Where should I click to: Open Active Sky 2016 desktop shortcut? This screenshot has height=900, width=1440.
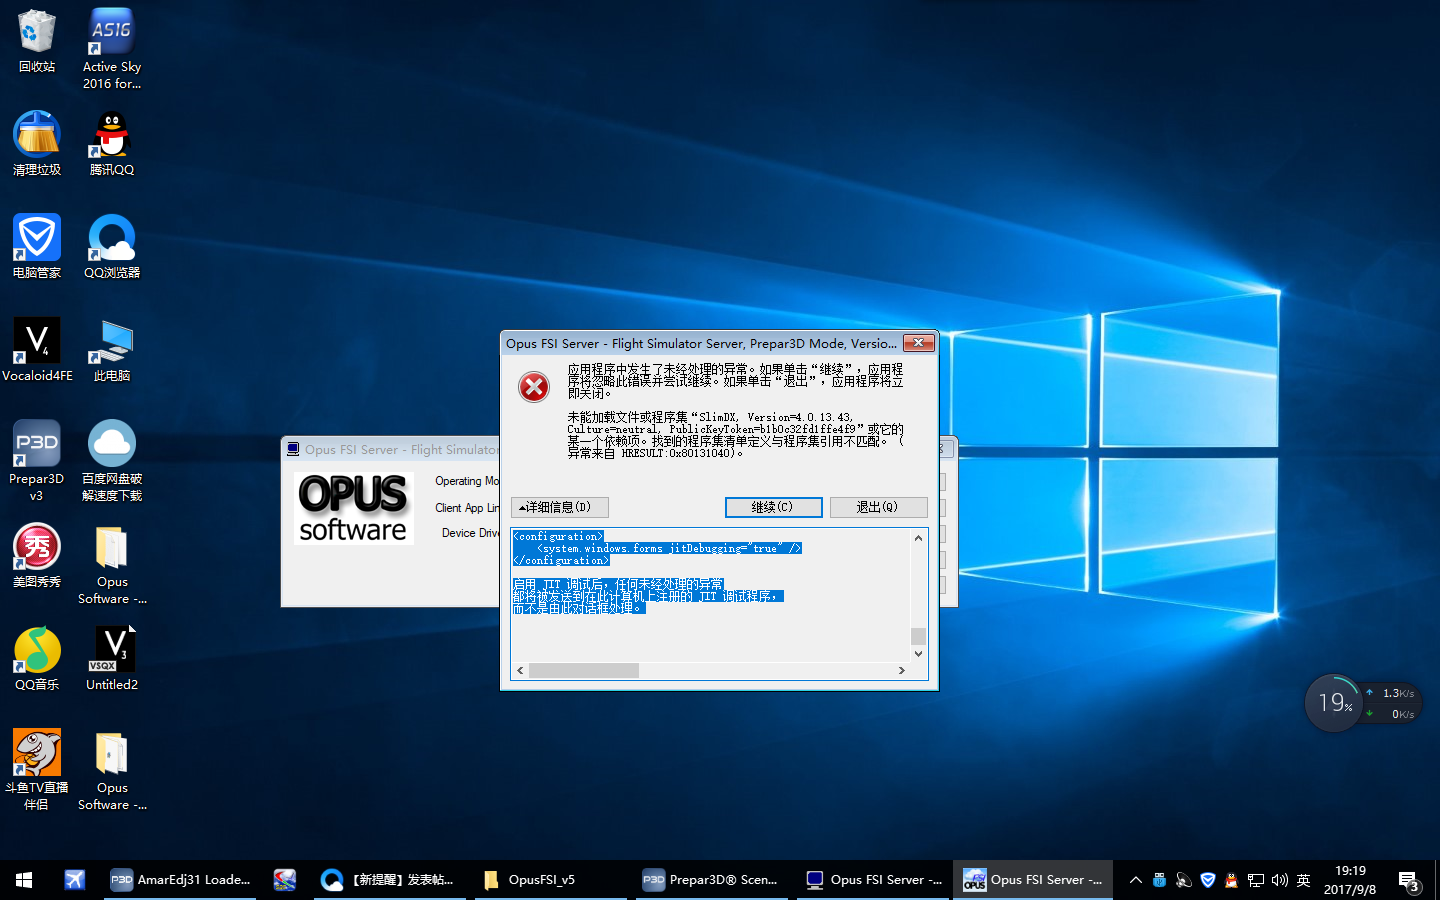click(111, 33)
